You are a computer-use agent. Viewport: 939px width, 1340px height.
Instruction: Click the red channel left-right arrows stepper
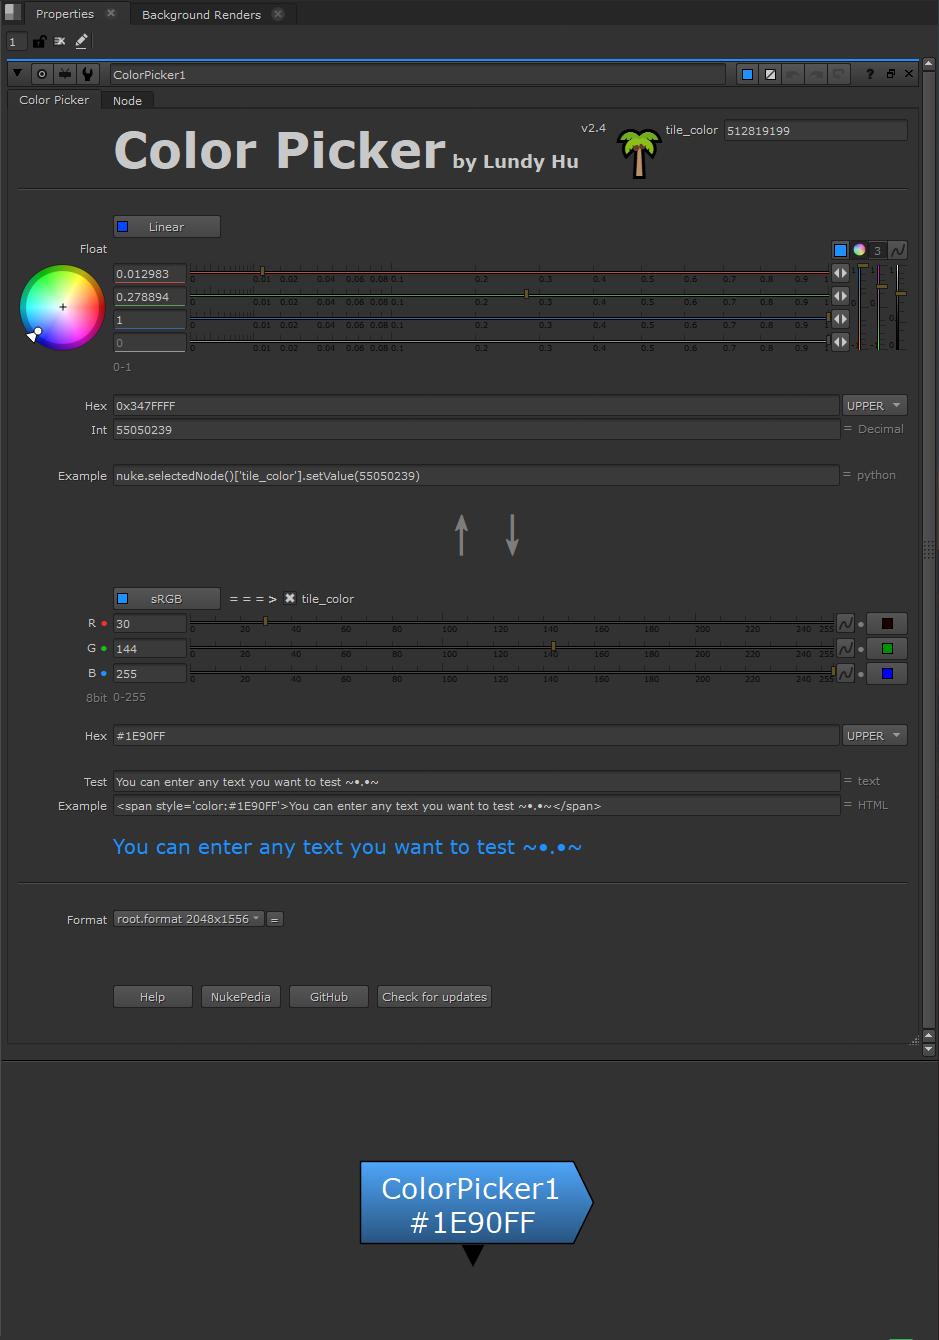841,273
